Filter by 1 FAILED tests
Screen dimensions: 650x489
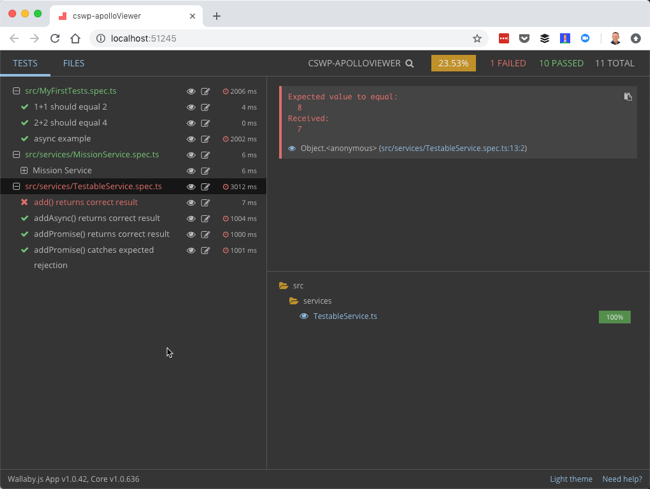[x=508, y=63]
